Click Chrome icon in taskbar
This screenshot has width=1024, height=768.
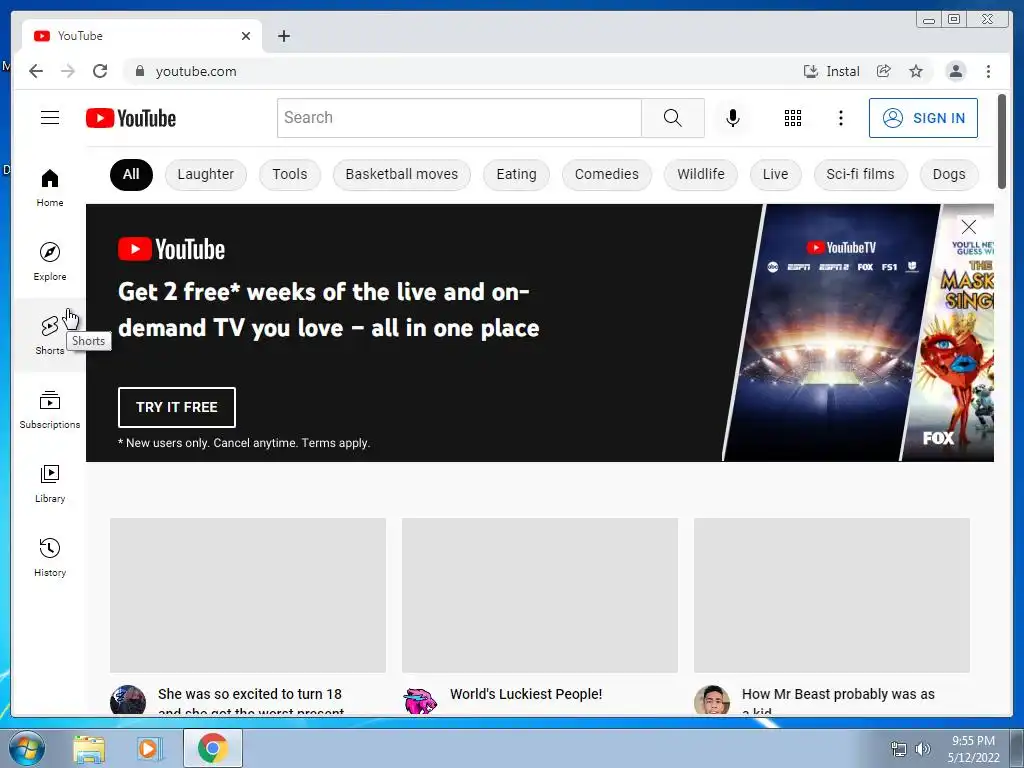(x=213, y=748)
